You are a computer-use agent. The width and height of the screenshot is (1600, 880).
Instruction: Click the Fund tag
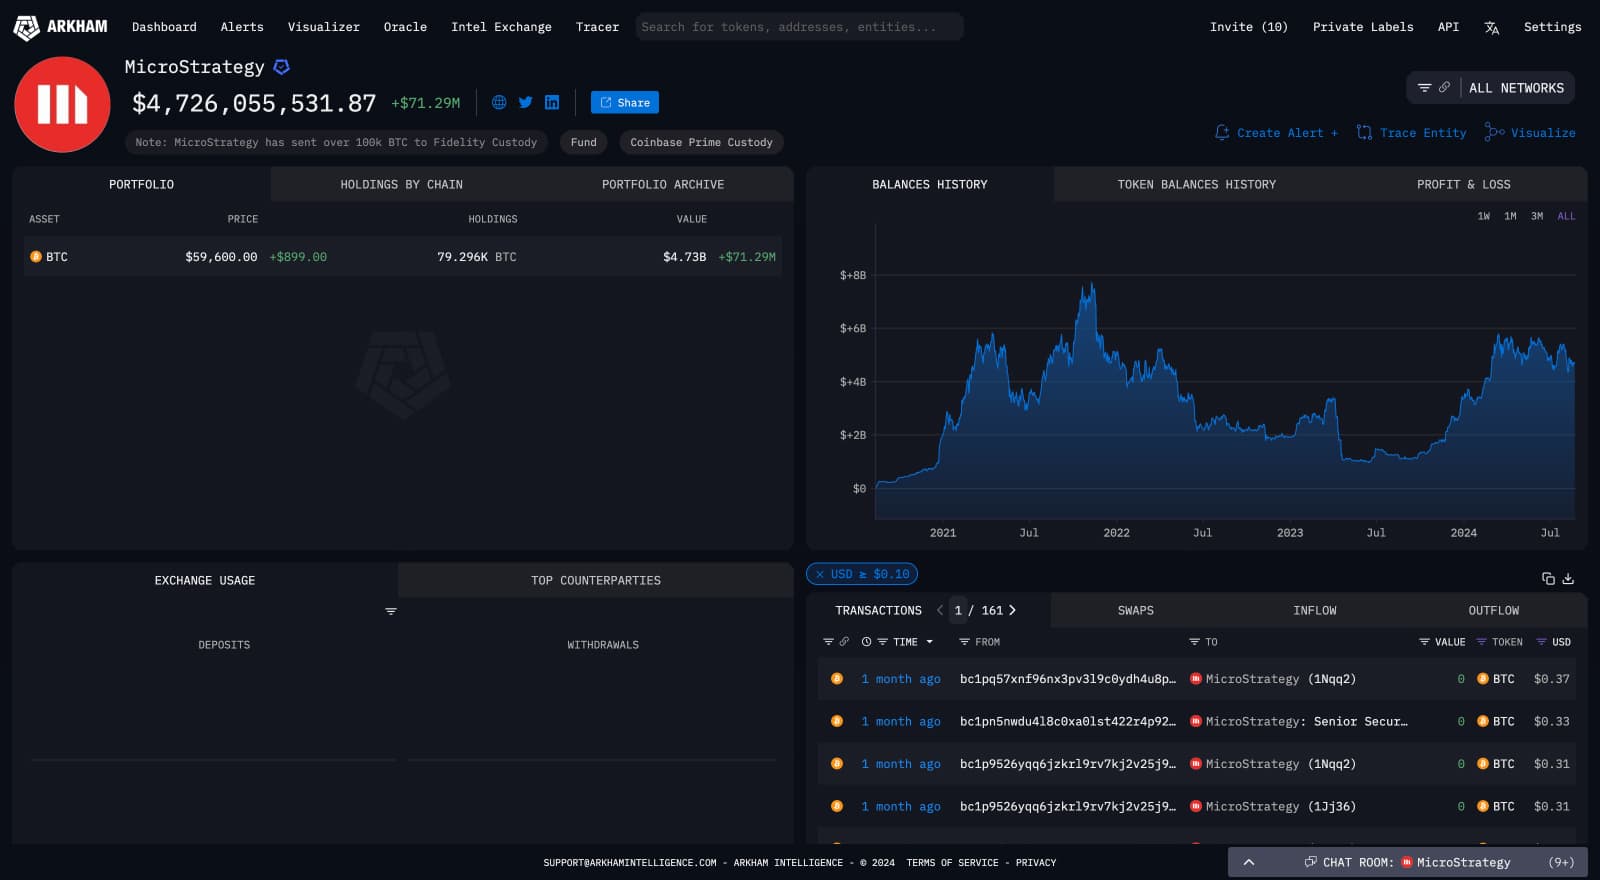[x=583, y=143]
